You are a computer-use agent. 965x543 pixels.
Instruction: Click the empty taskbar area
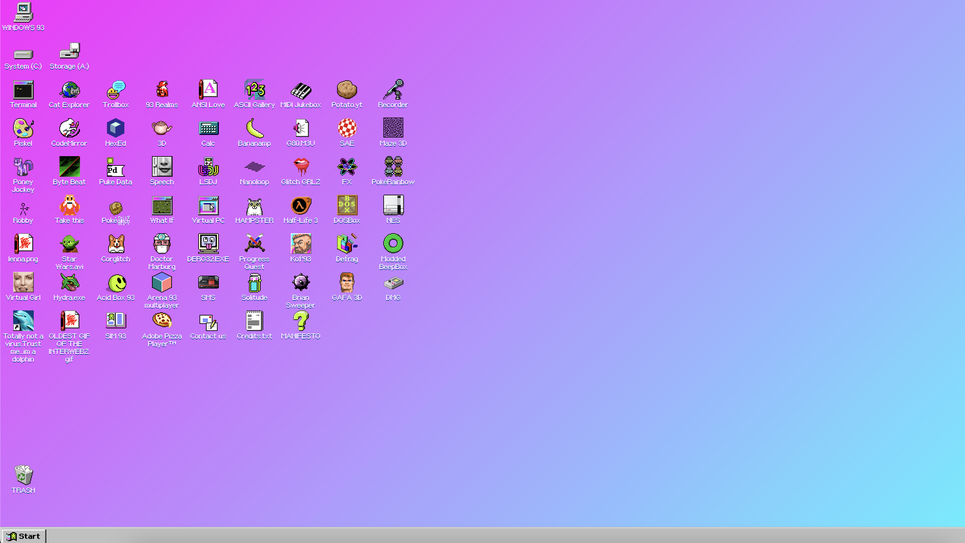click(500, 536)
